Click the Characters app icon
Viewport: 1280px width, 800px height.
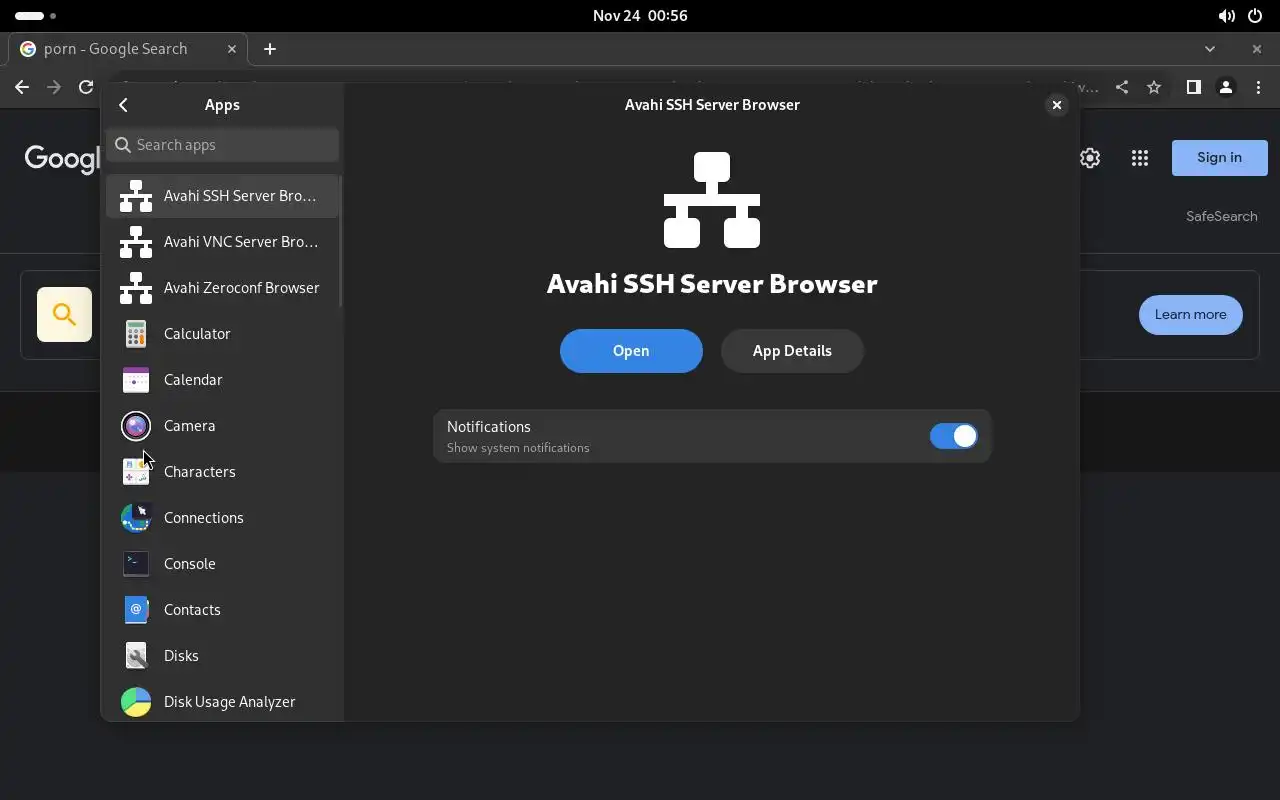click(136, 472)
